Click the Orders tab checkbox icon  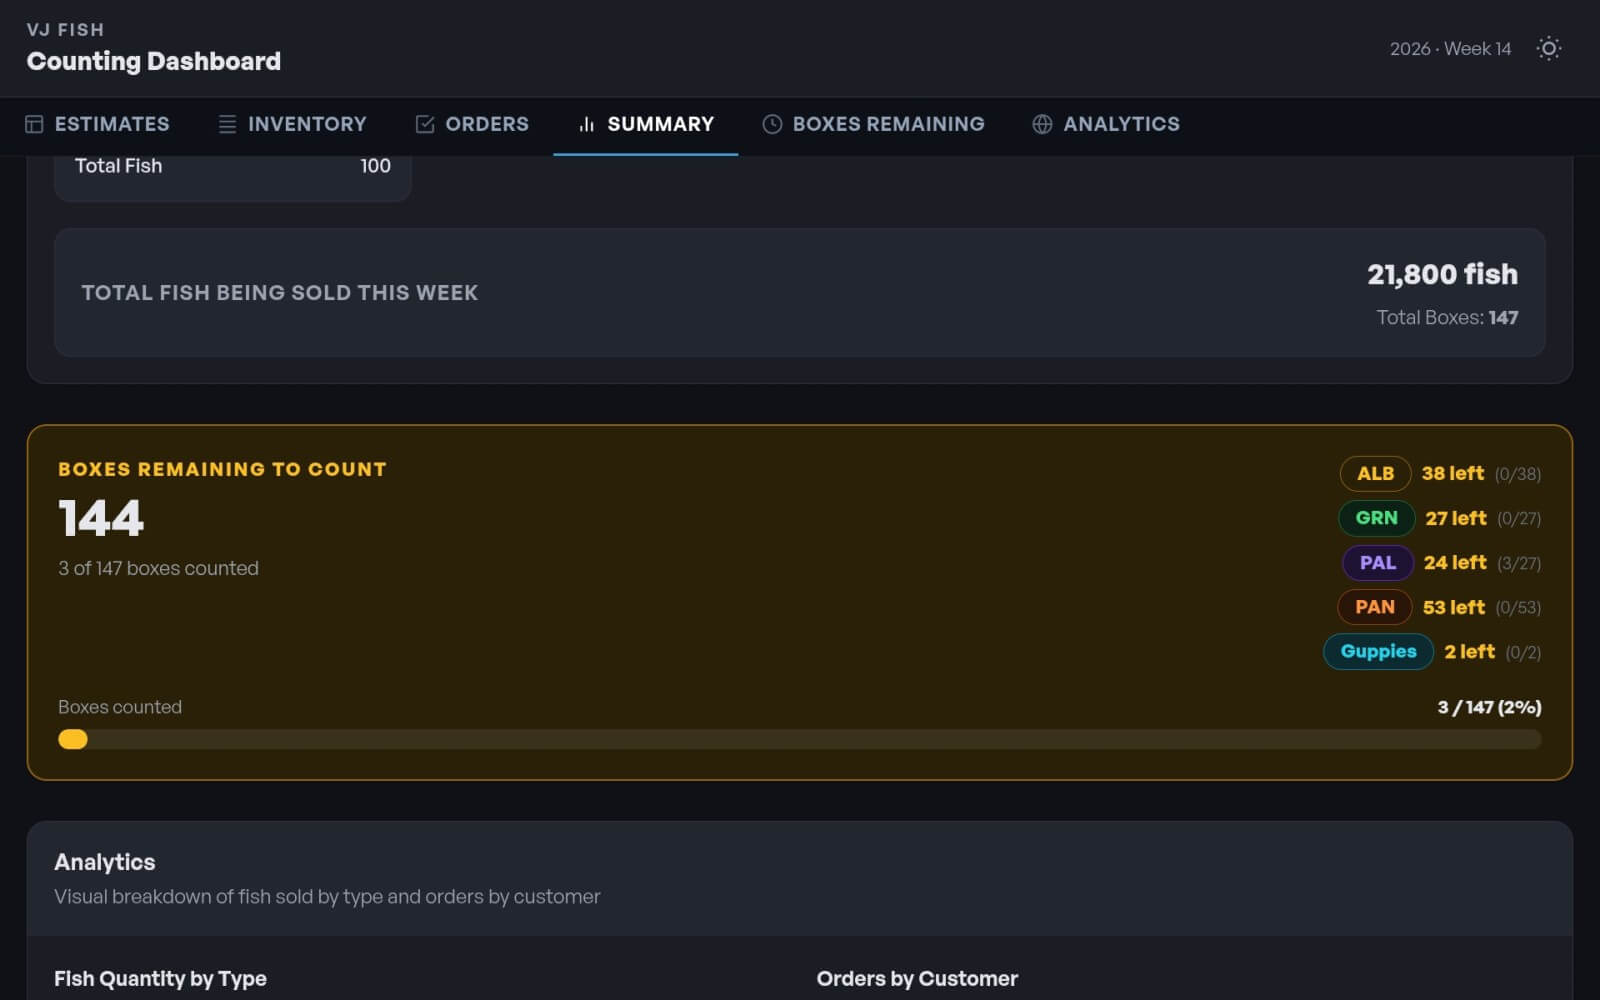point(425,124)
